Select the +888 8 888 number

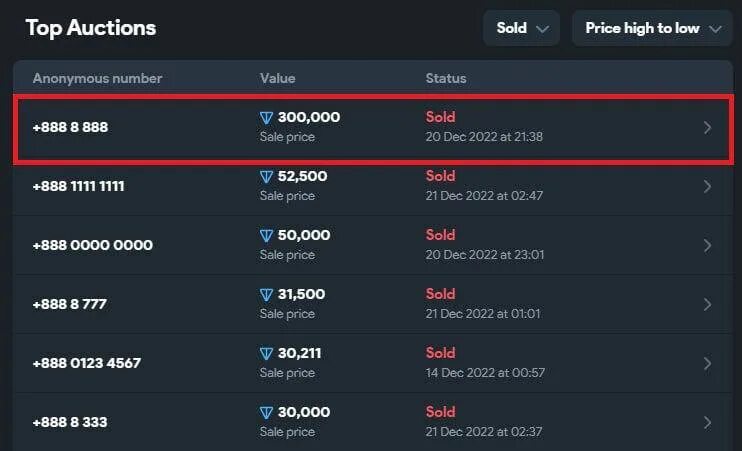[71, 127]
